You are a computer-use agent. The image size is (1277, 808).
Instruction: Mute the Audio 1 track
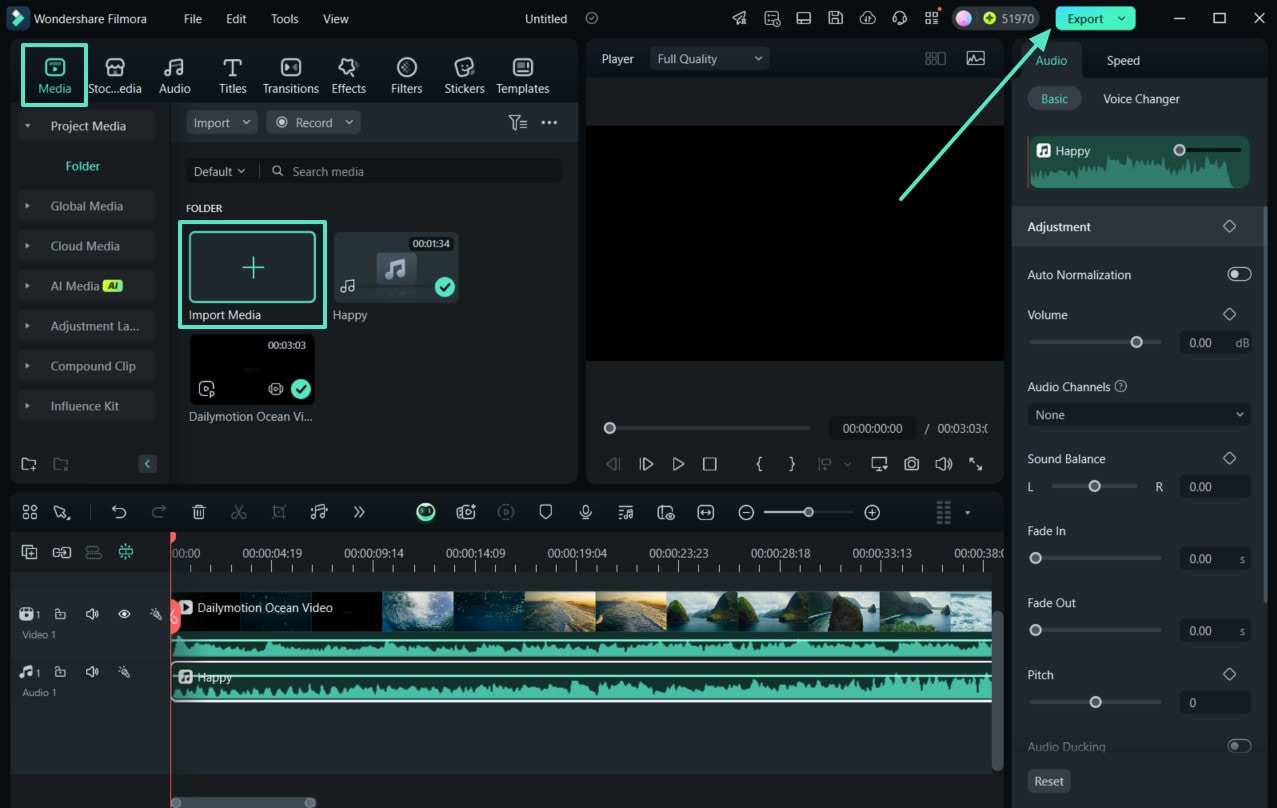92,672
